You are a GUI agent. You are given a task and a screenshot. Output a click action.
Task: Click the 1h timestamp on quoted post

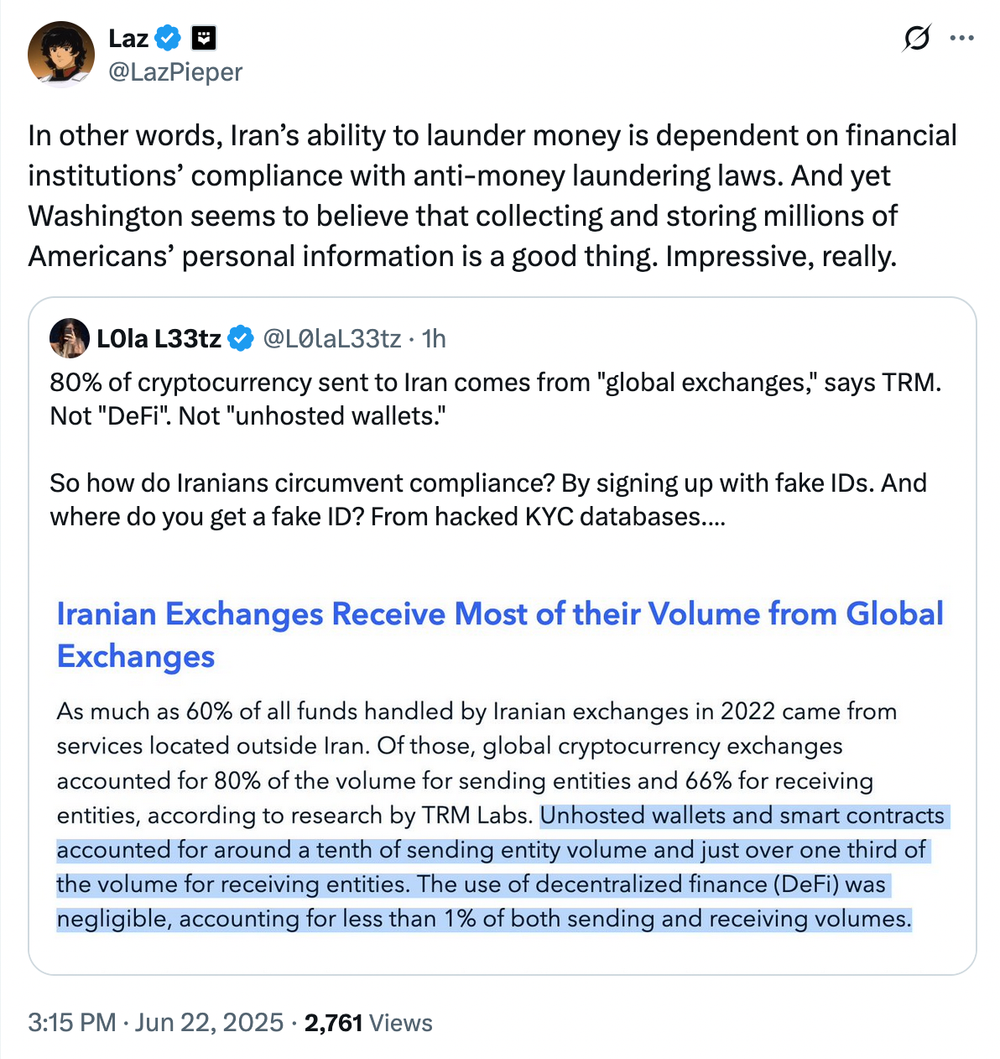(x=434, y=340)
